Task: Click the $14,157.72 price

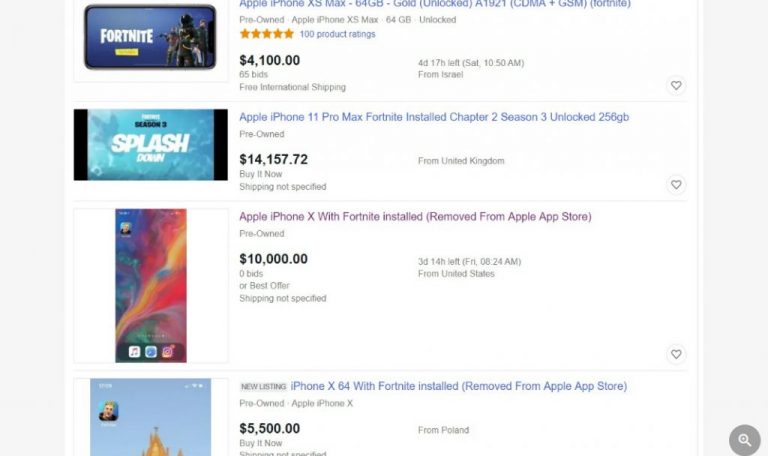Action: point(273,159)
